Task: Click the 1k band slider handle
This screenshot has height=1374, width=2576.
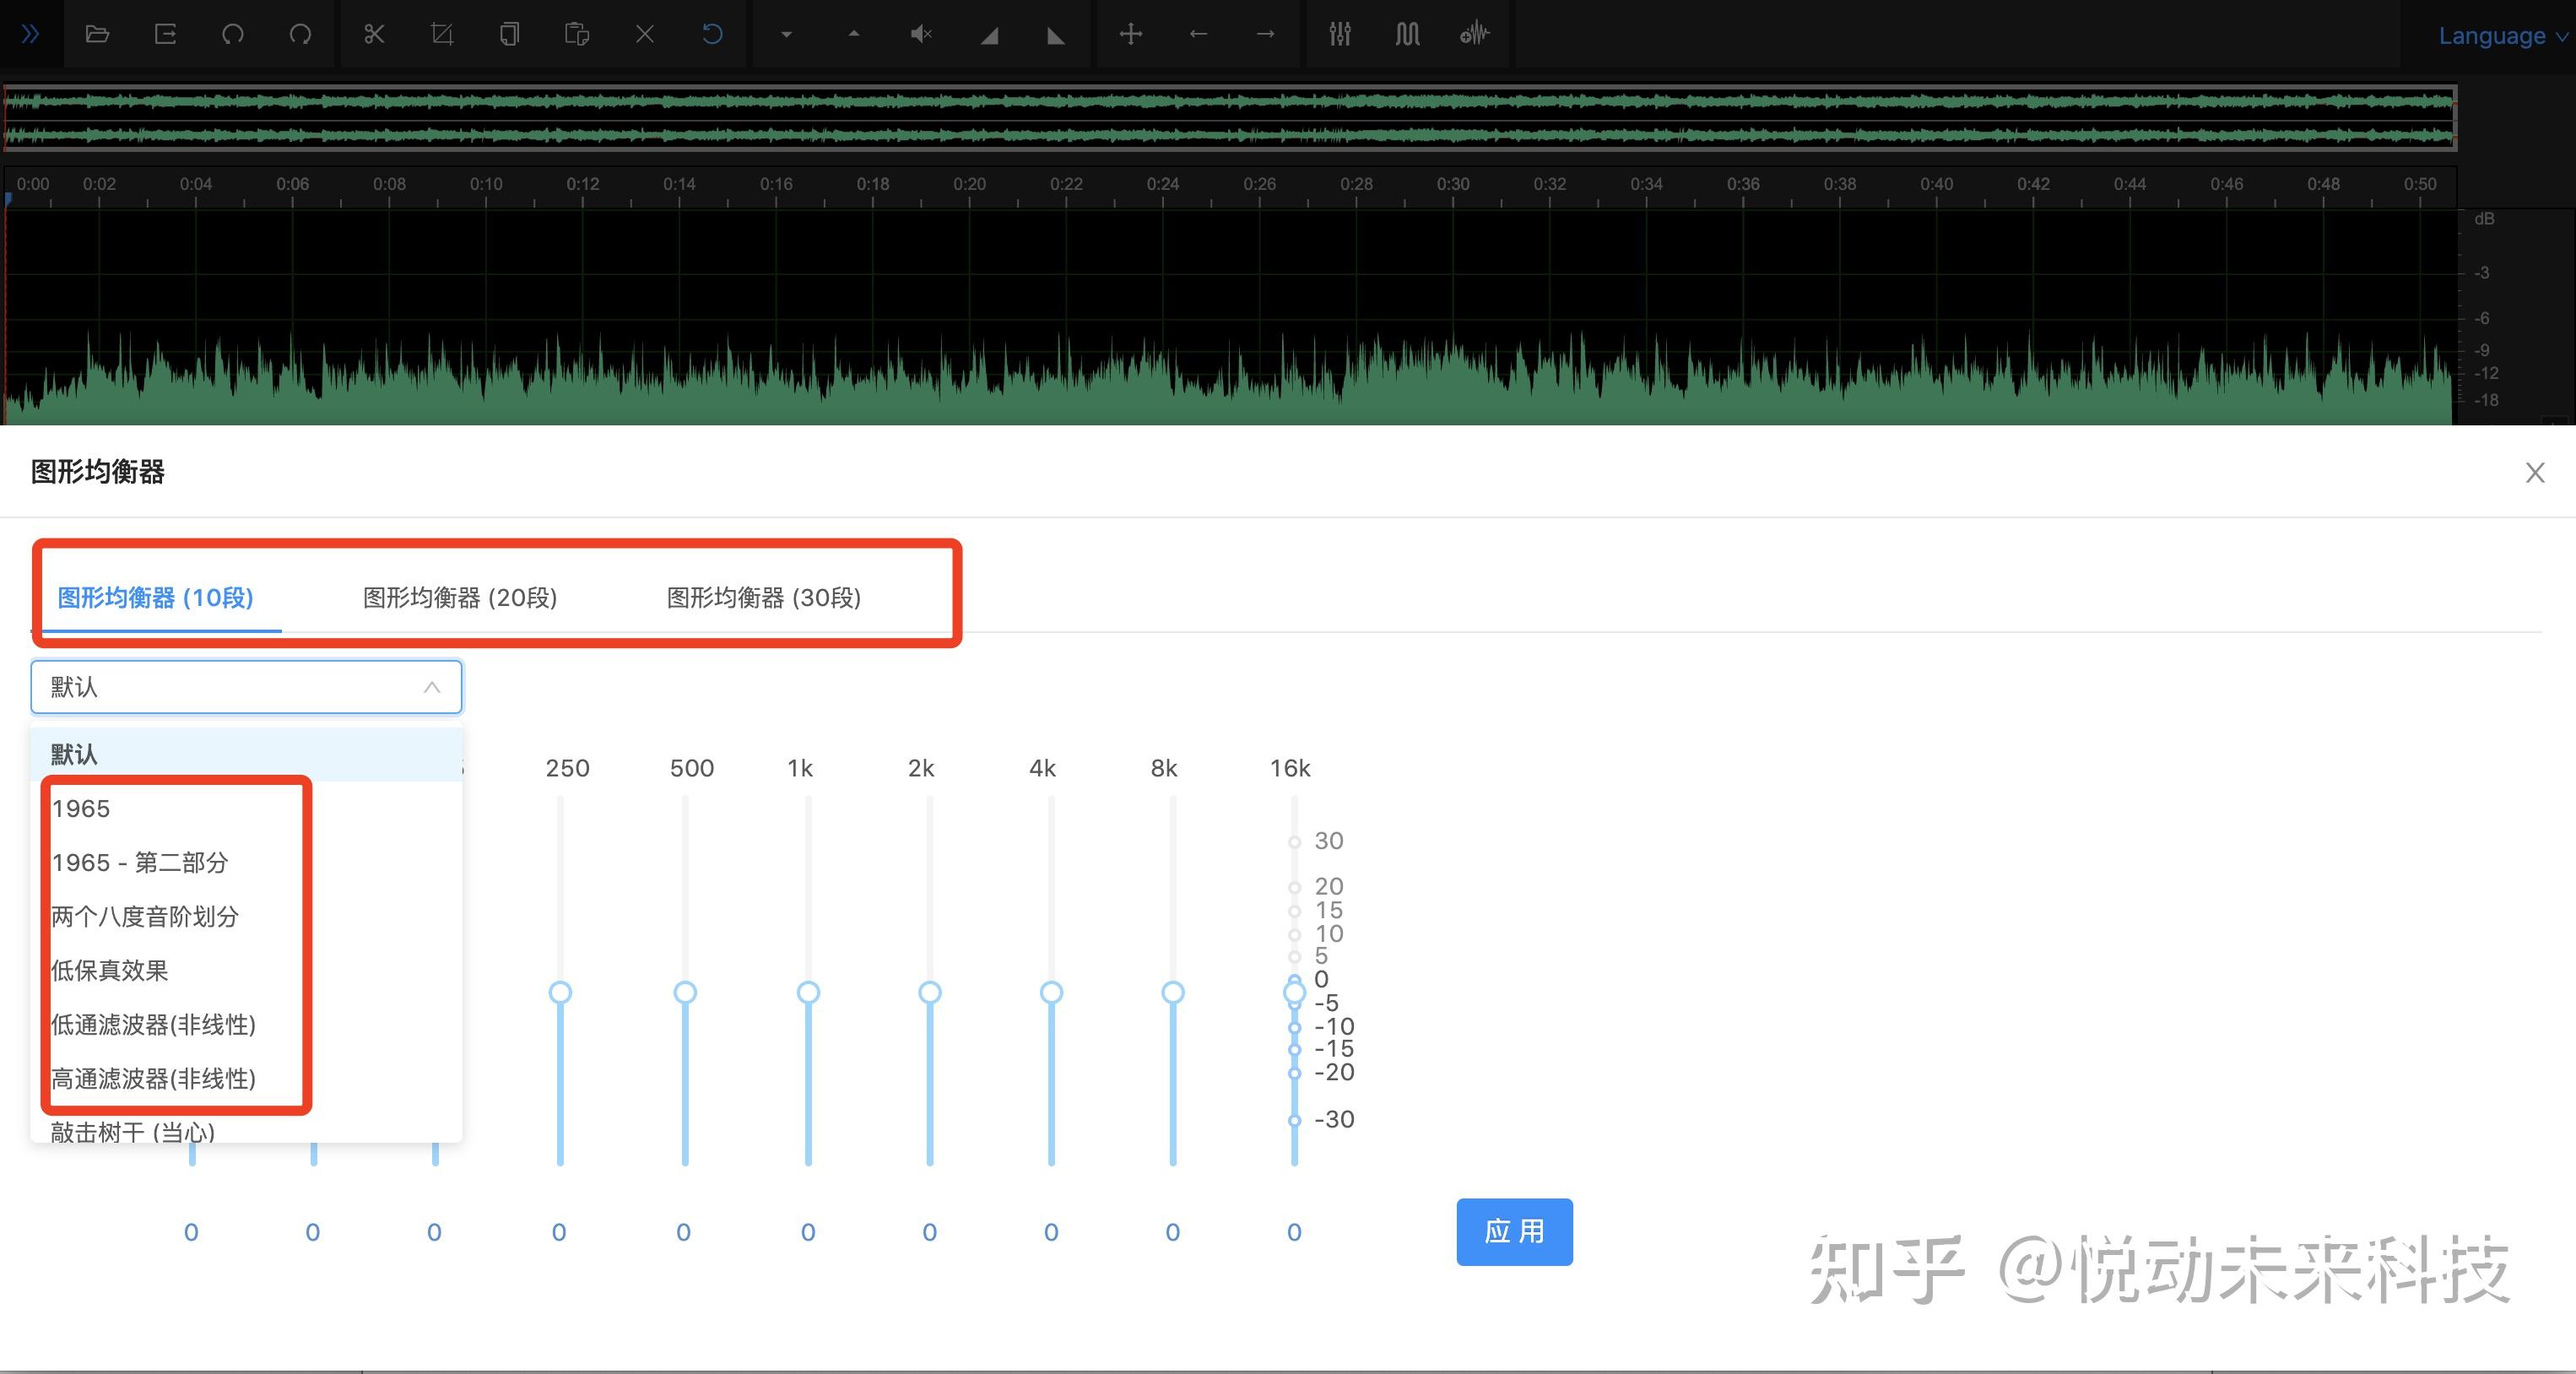Action: pyautogui.click(x=808, y=992)
